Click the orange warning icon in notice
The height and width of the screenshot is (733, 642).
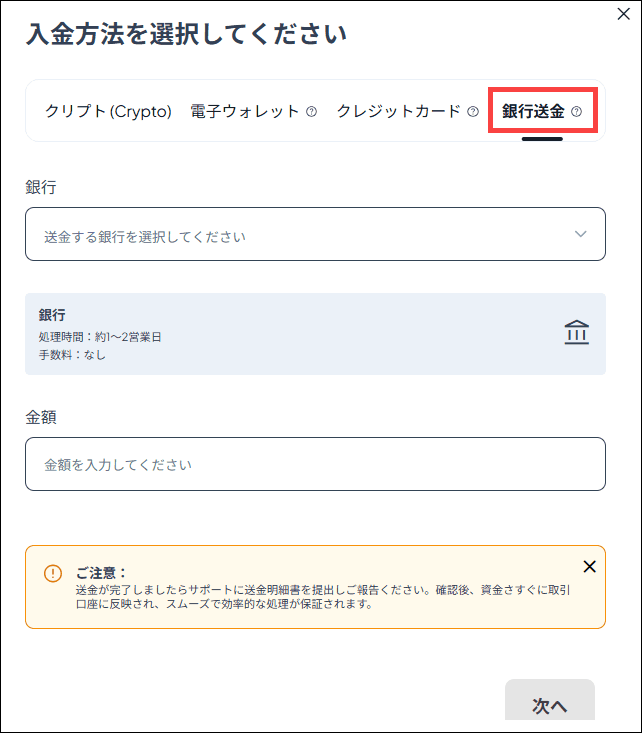click(x=52, y=573)
